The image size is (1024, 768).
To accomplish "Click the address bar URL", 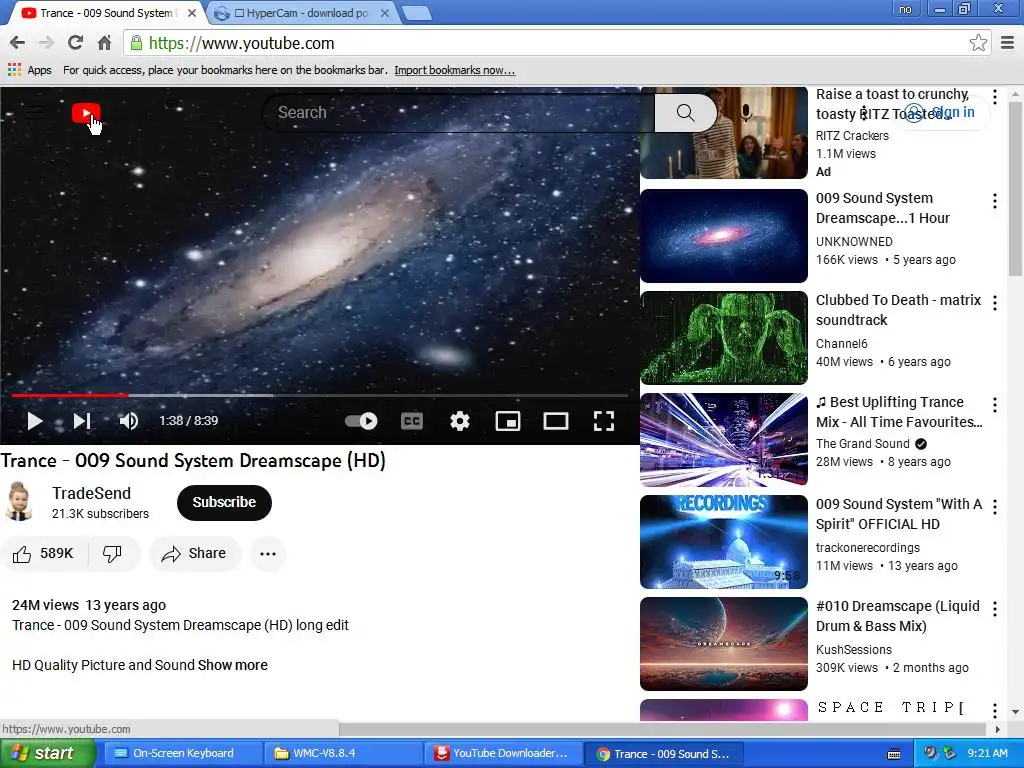I will coord(242,43).
